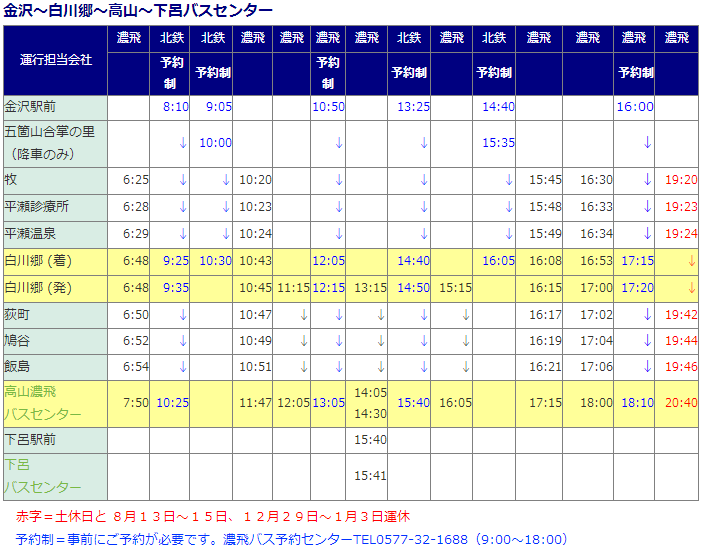
Task: Click the red 20:40 Takayama time
Action: point(681,402)
